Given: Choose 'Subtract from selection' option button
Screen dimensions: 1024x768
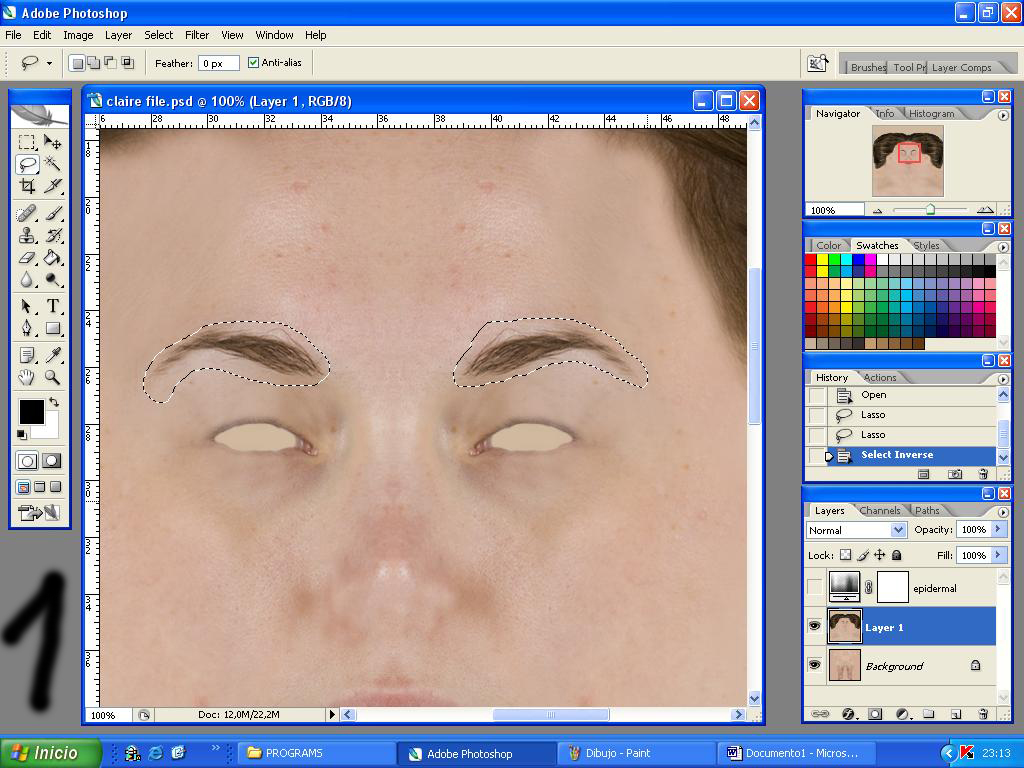Looking at the screenshot, I should (x=110, y=63).
